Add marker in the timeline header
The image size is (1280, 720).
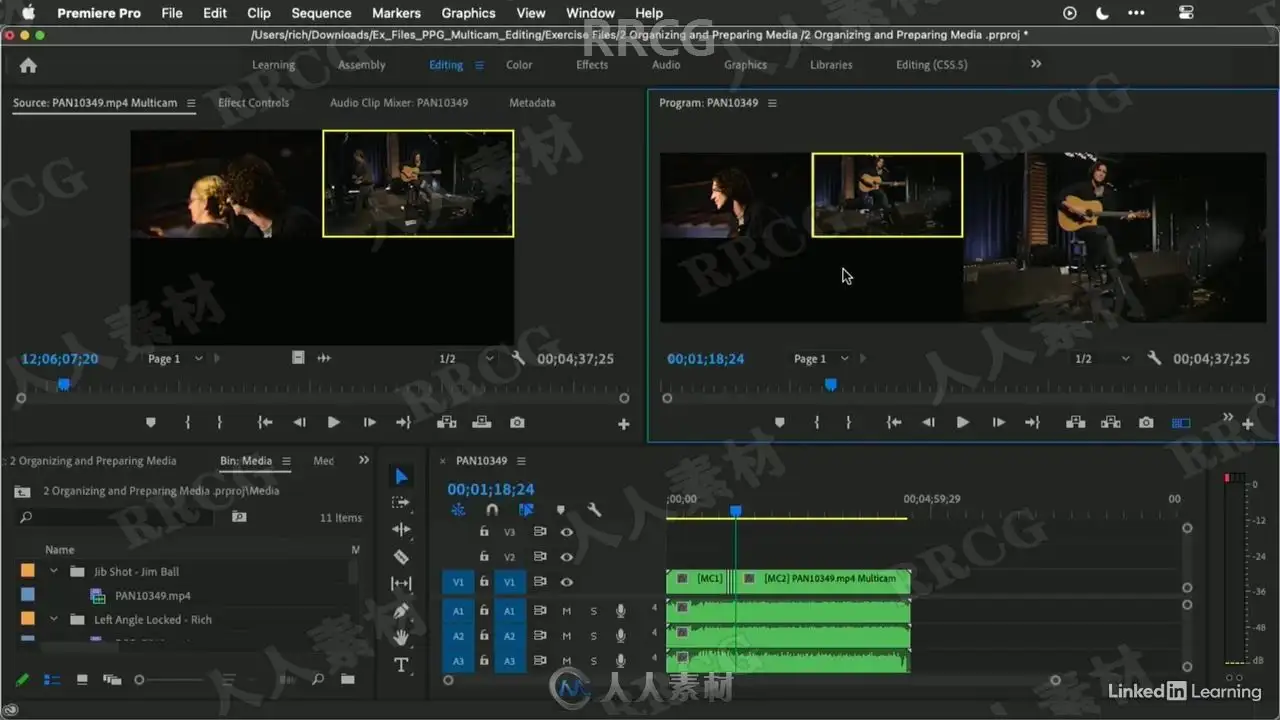click(561, 510)
